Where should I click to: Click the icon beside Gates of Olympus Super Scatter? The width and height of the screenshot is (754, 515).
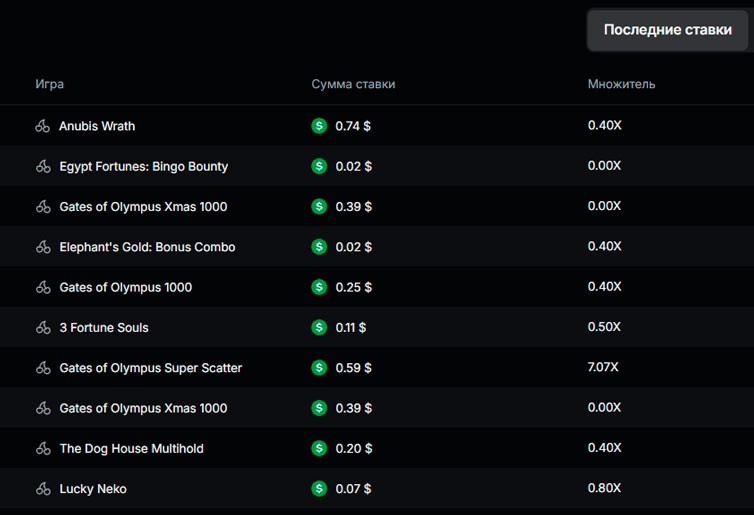[x=43, y=368]
